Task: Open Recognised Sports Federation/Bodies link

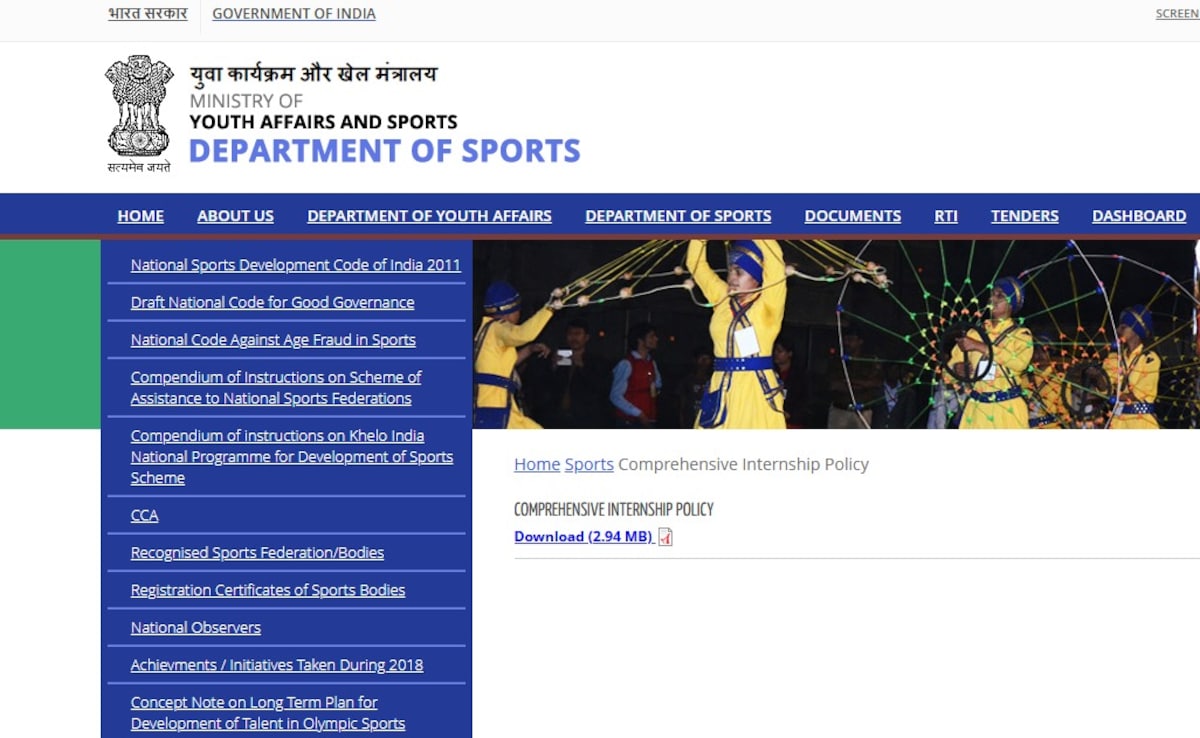Action: pos(257,553)
